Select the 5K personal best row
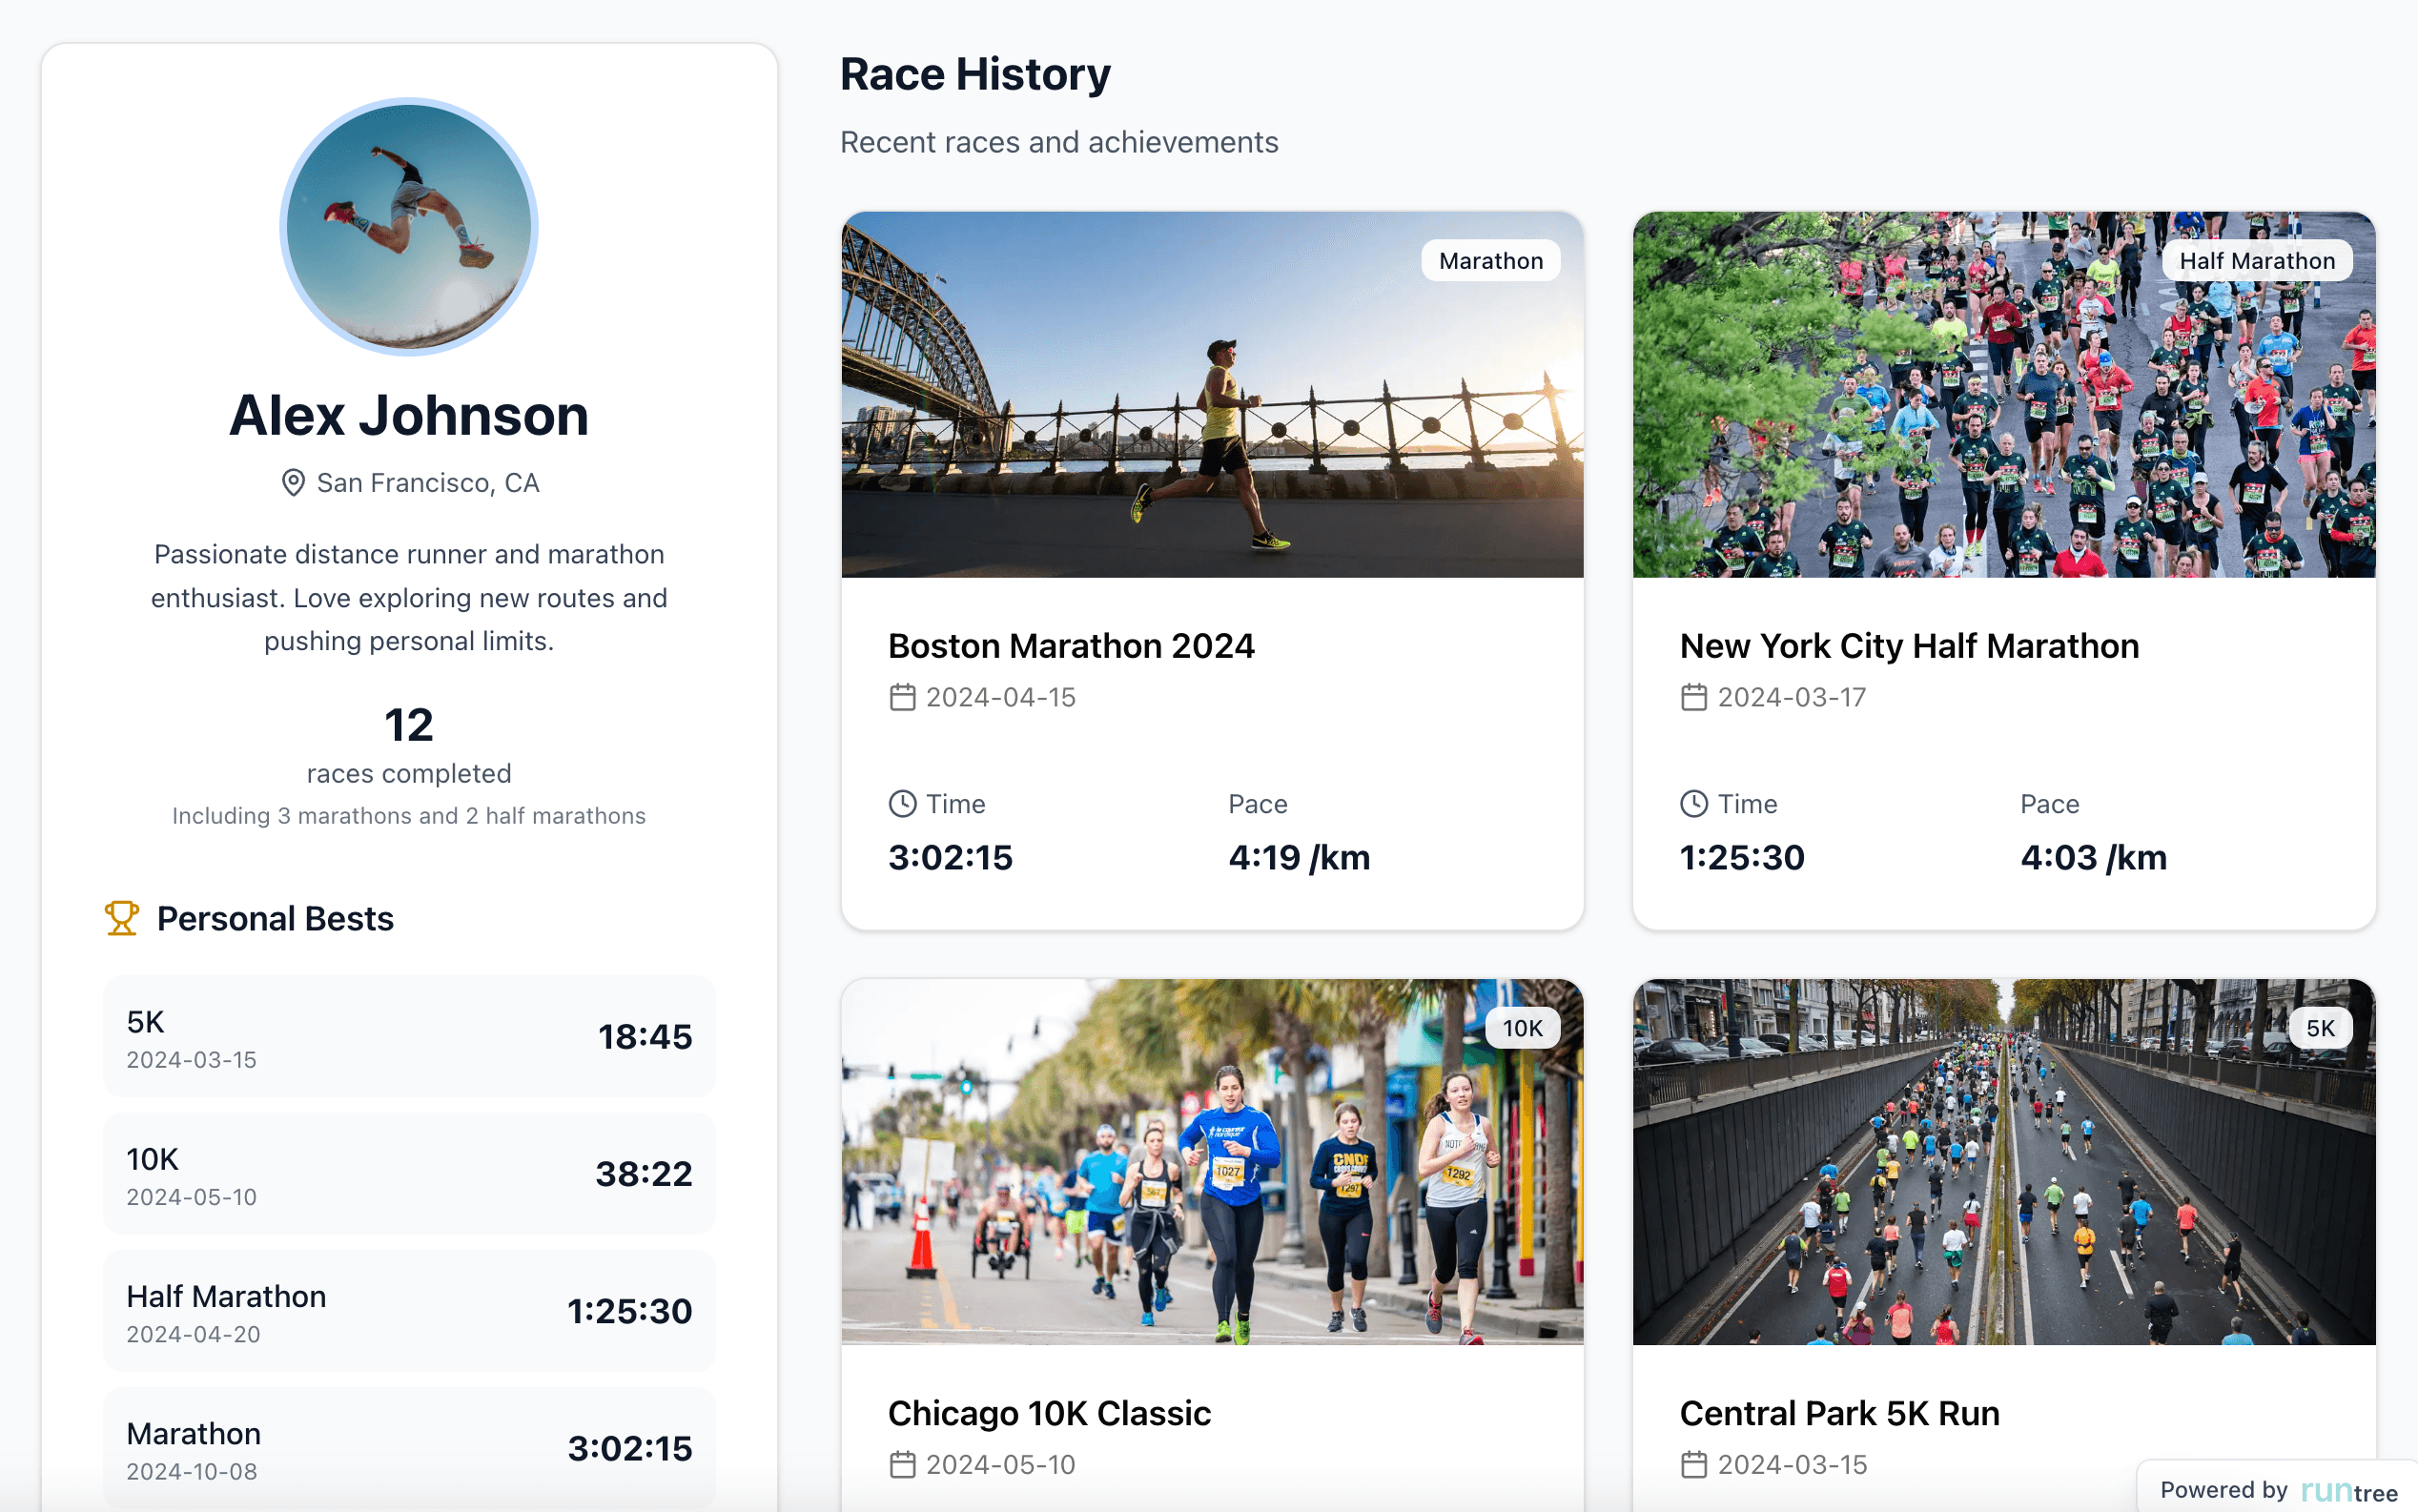The height and width of the screenshot is (1512, 2418). click(408, 1037)
